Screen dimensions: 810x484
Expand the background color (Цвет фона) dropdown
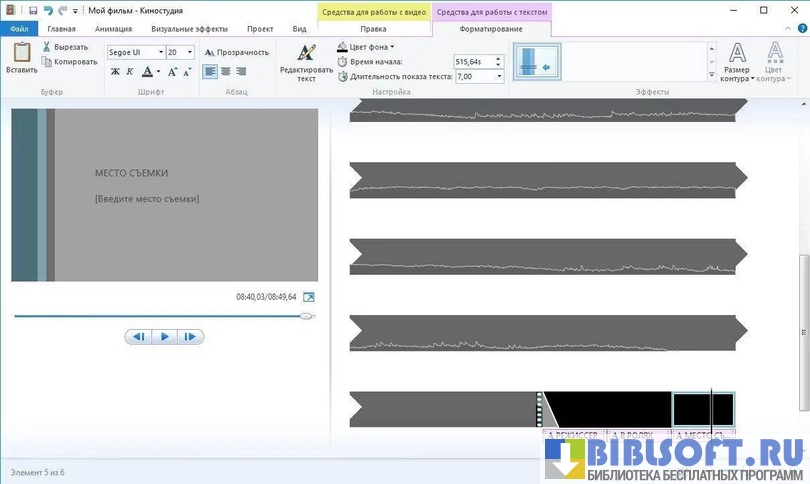coord(392,47)
